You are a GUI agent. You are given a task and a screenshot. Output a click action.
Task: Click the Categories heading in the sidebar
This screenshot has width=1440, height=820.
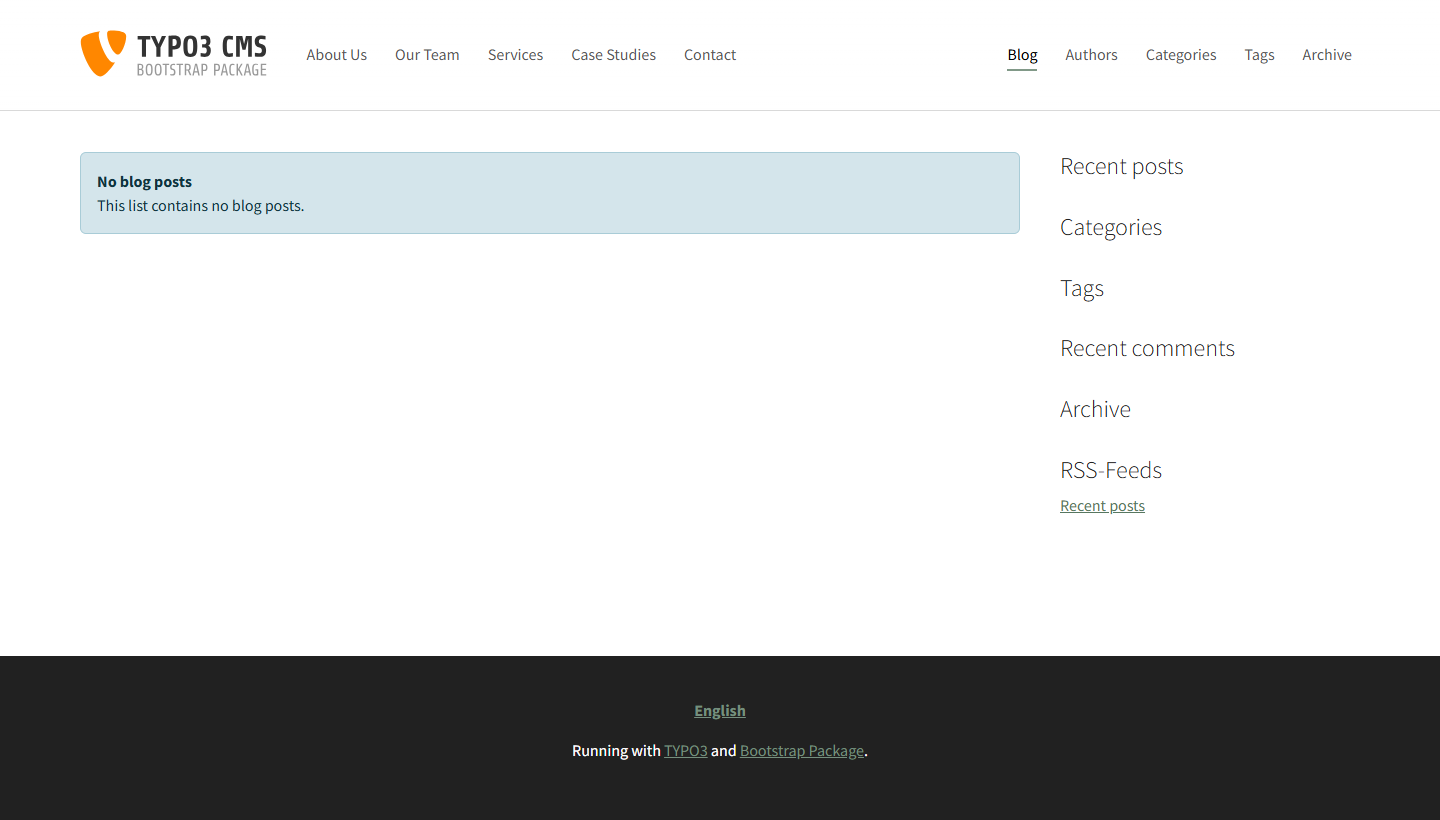pyautogui.click(x=1110, y=228)
